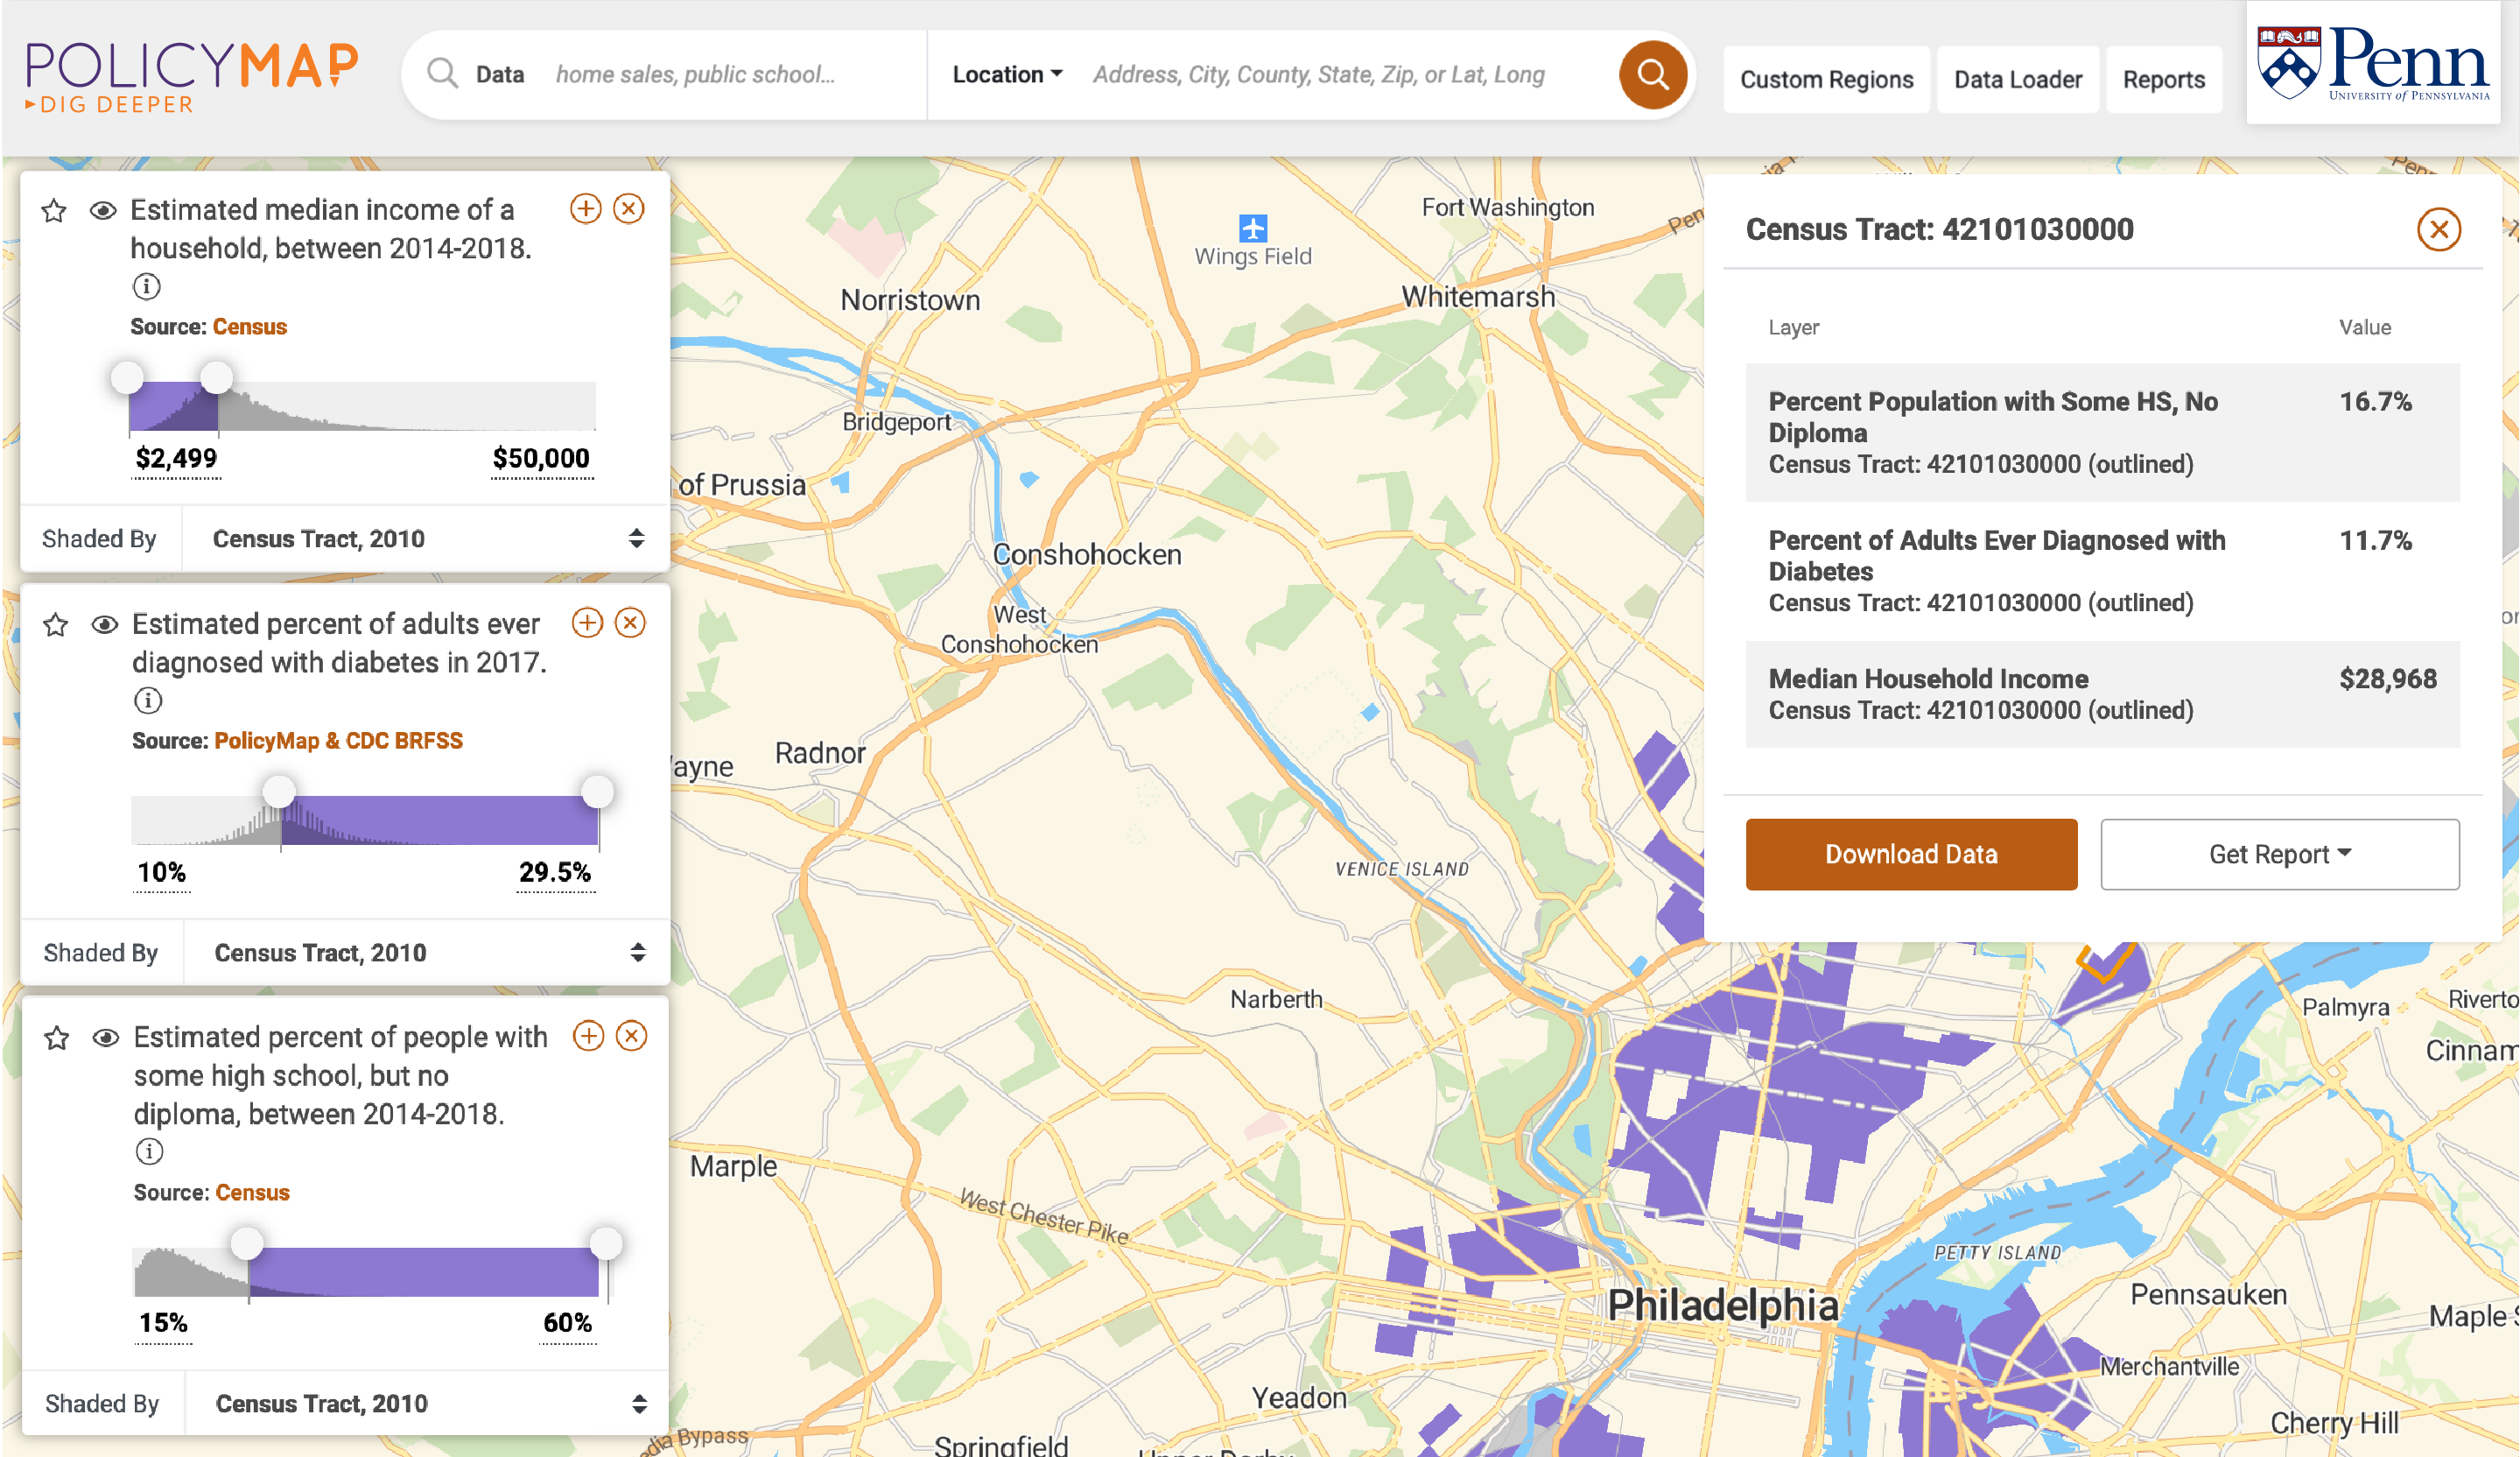Favorite the median income layer star
The width and height of the screenshot is (2520, 1457).
point(54,211)
